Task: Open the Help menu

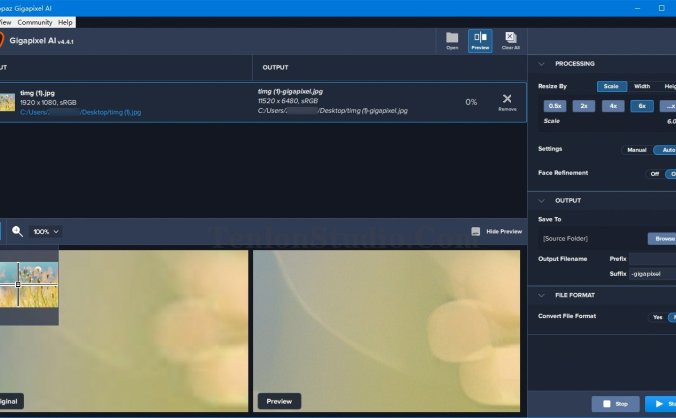Action: tap(65, 22)
